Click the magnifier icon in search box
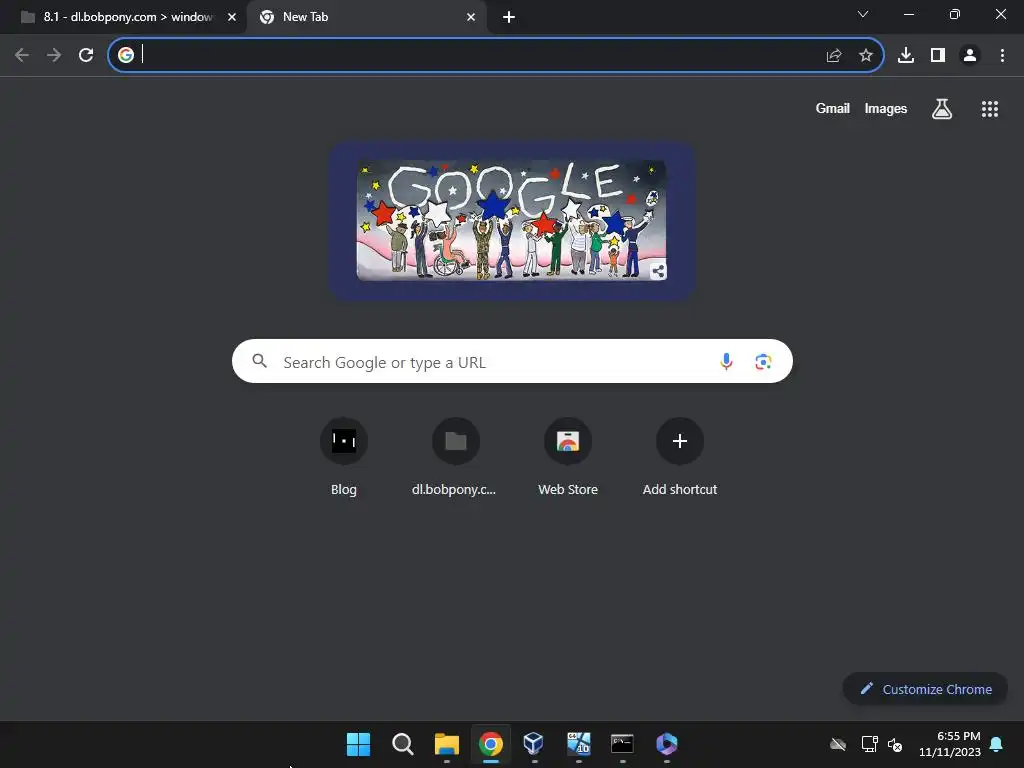The width and height of the screenshot is (1024, 768). click(x=259, y=361)
